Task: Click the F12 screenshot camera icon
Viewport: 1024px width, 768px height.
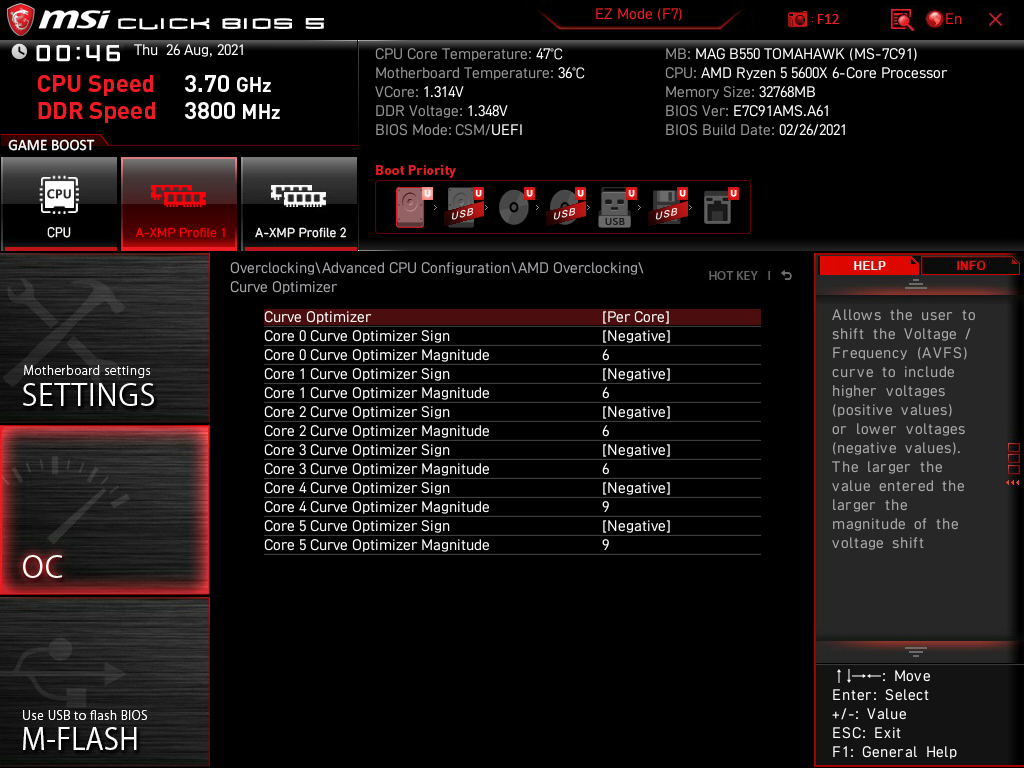Action: click(x=797, y=20)
